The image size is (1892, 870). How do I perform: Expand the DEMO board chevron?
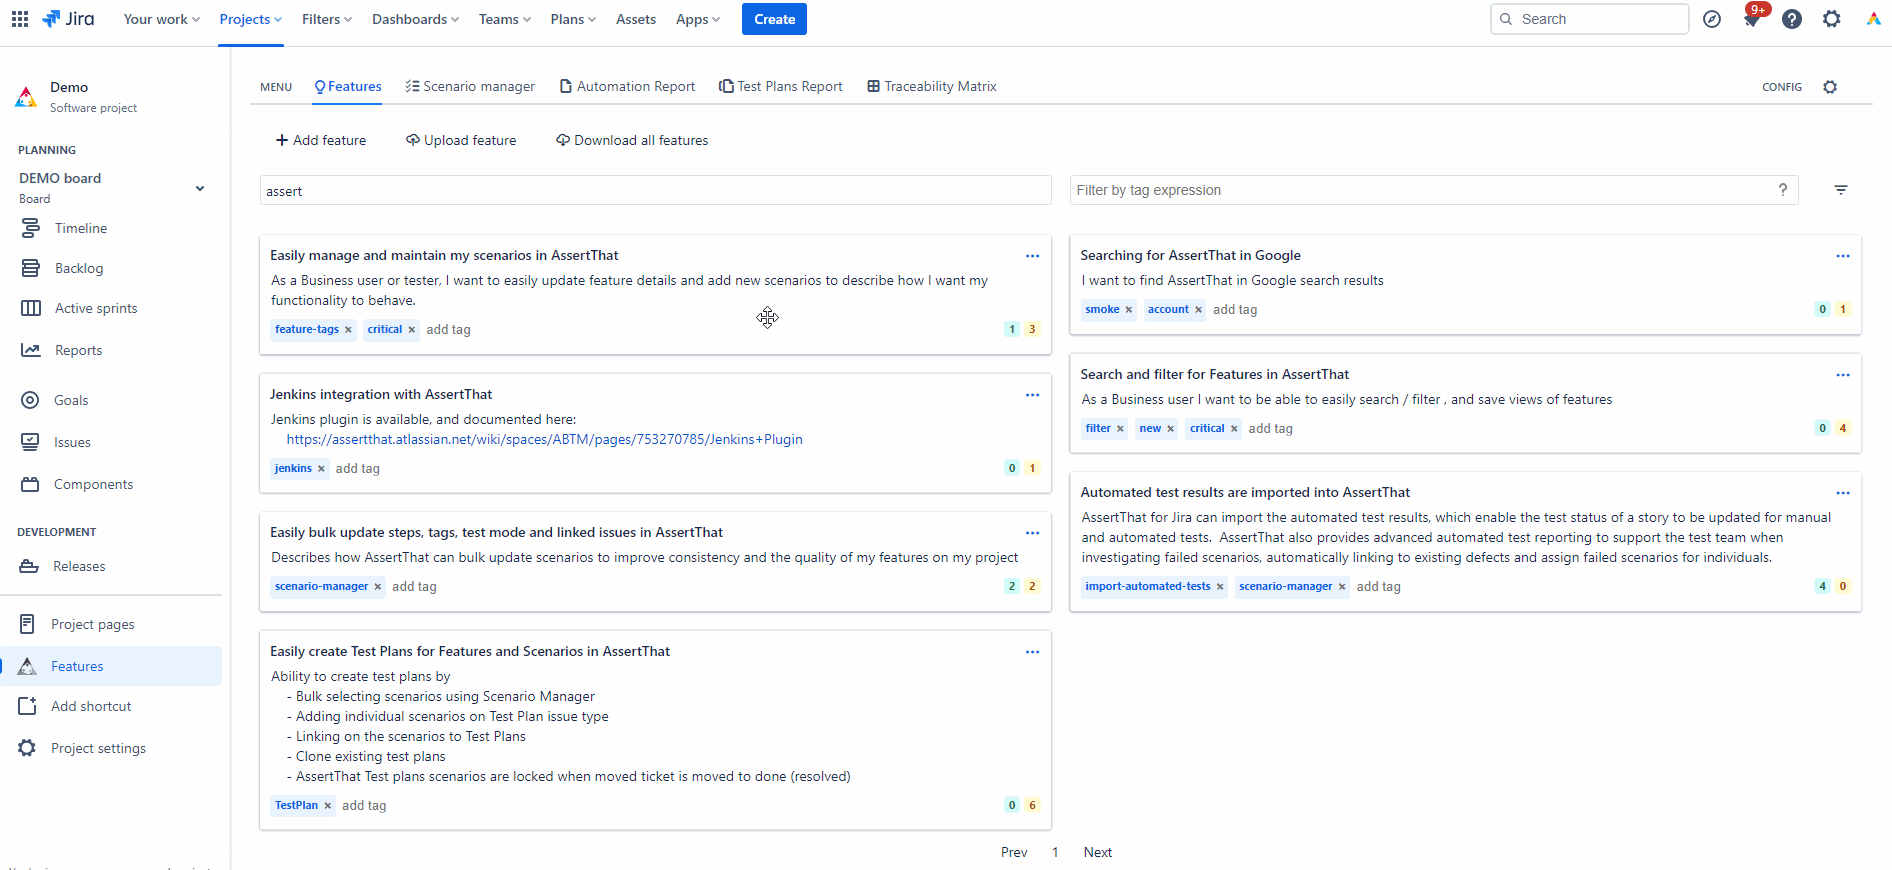(200, 188)
